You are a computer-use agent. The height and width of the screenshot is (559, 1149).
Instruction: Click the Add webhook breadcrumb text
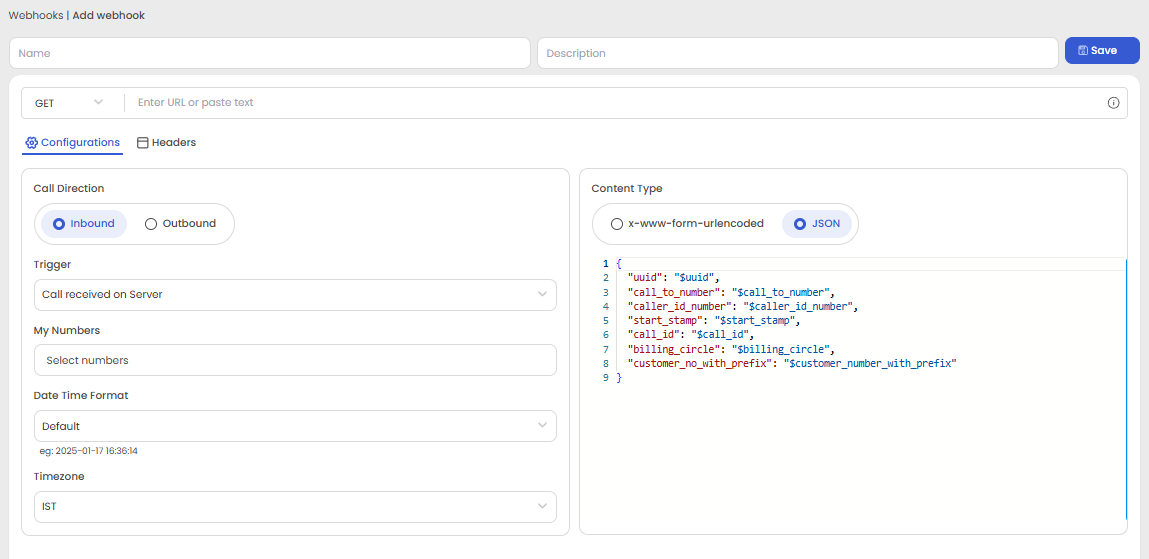pyautogui.click(x=108, y=15)
